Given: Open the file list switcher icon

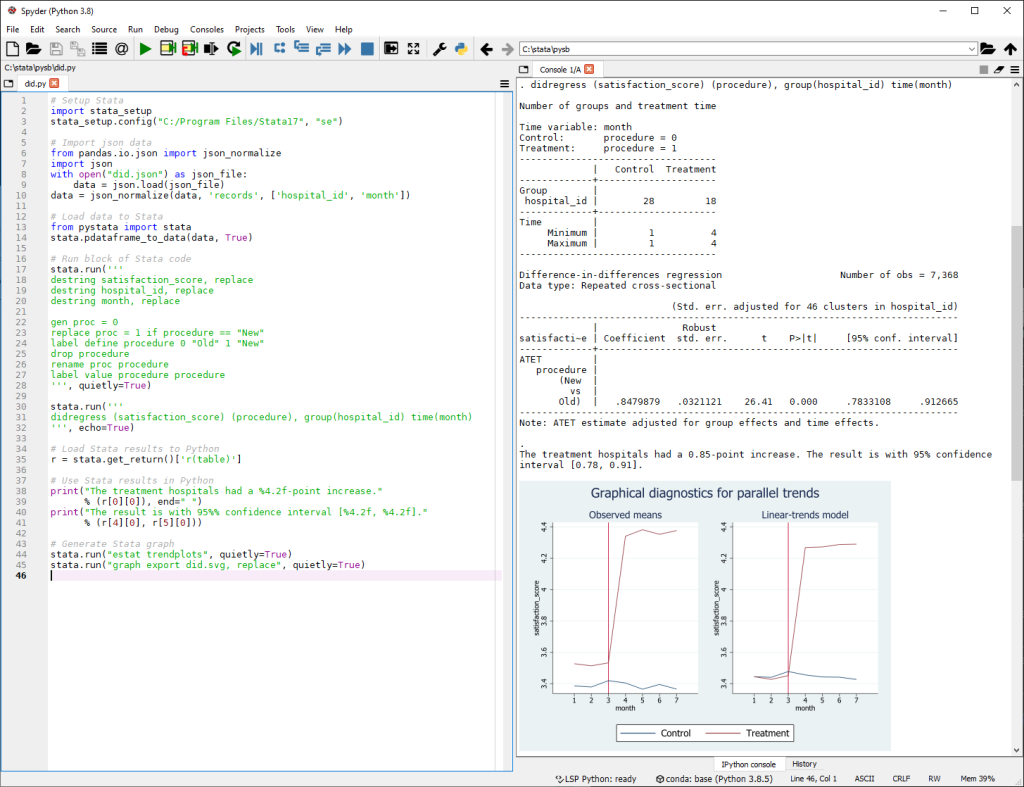Looking at the screenshot, I should [x=99, y=49].
